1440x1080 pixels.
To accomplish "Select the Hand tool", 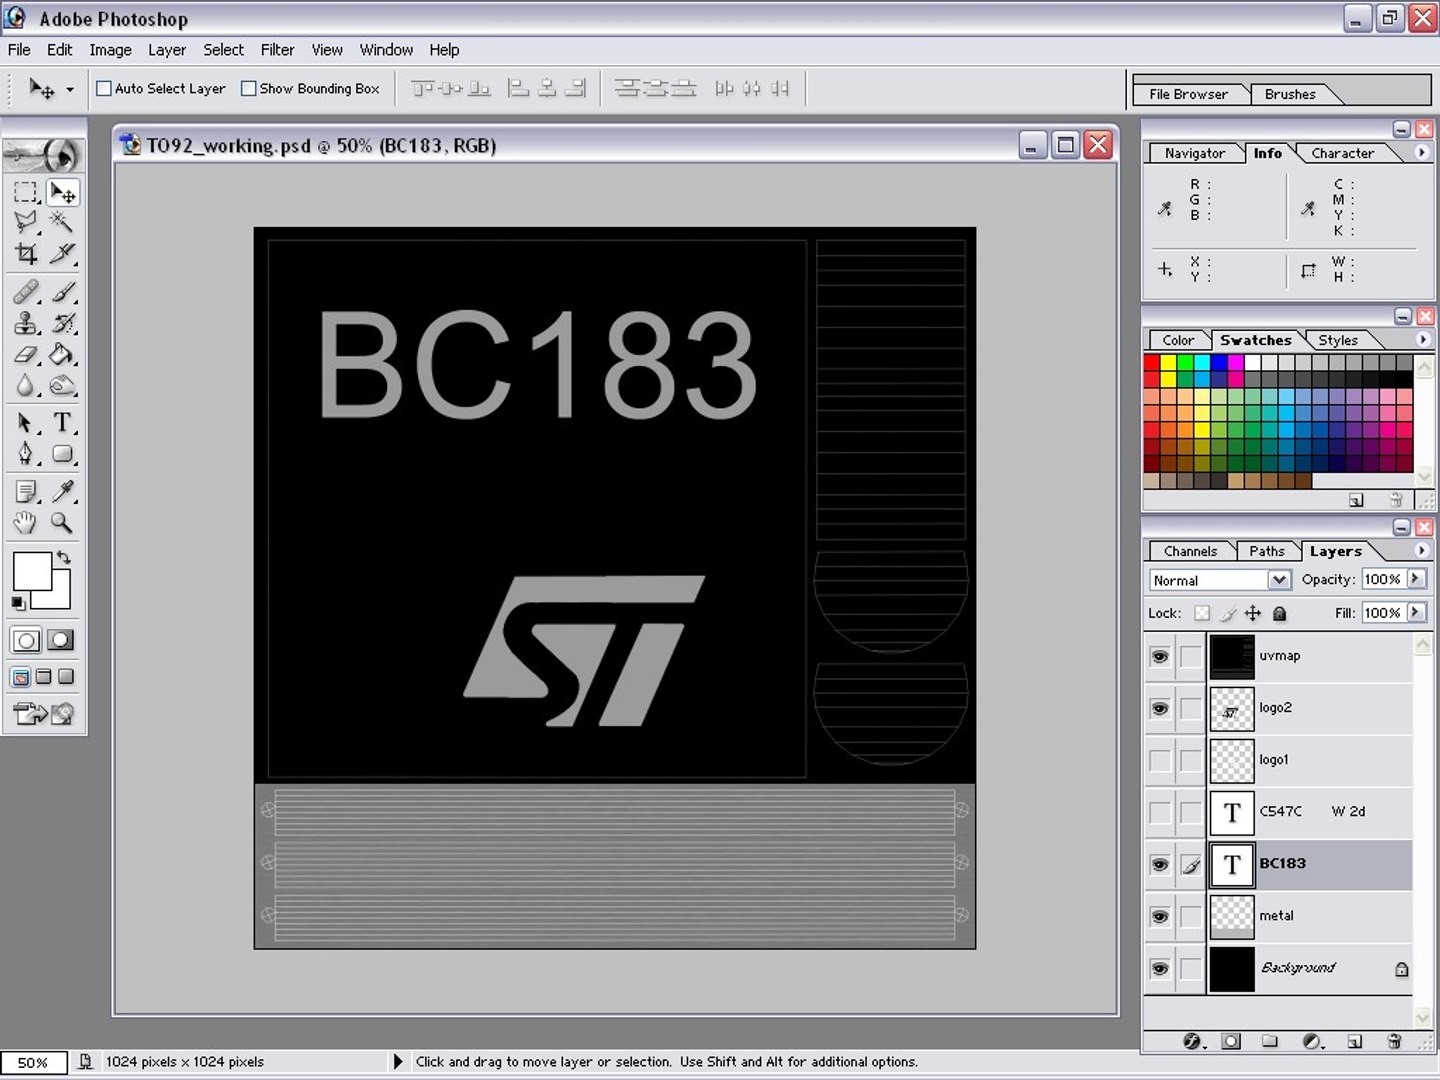I will click(27, 522).
